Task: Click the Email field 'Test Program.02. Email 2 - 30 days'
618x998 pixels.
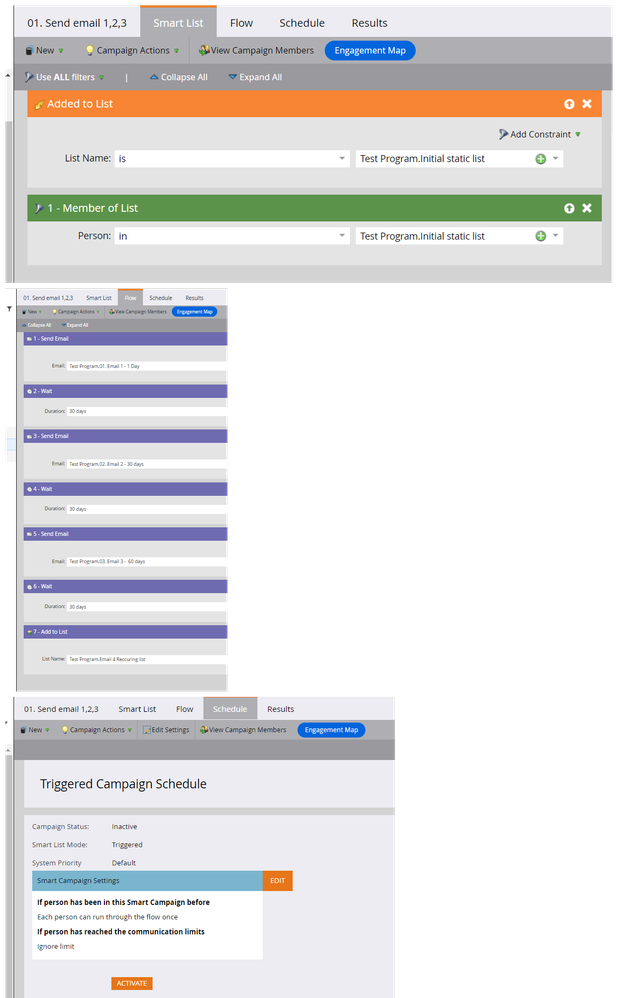Action: pyautogui.click(x=147, y=464)
